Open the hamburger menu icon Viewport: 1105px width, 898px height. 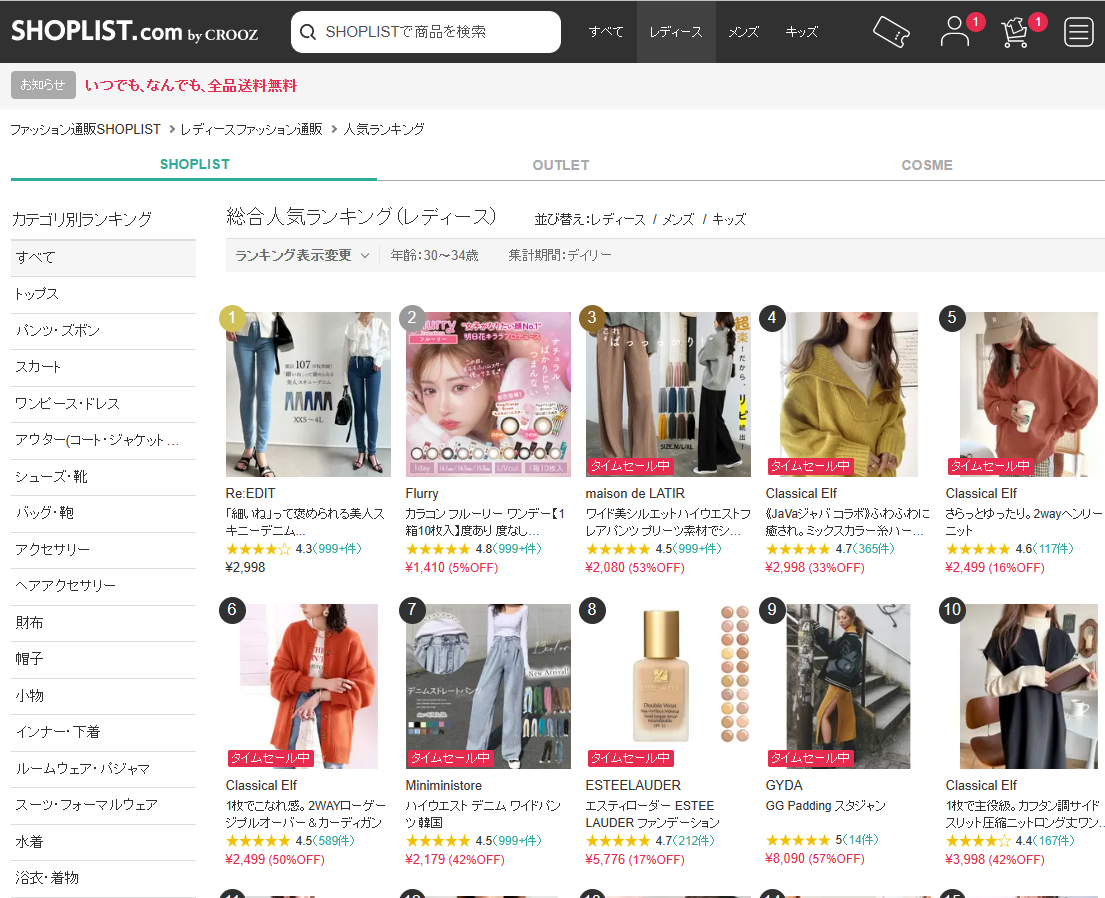(x=1078, y=32)
